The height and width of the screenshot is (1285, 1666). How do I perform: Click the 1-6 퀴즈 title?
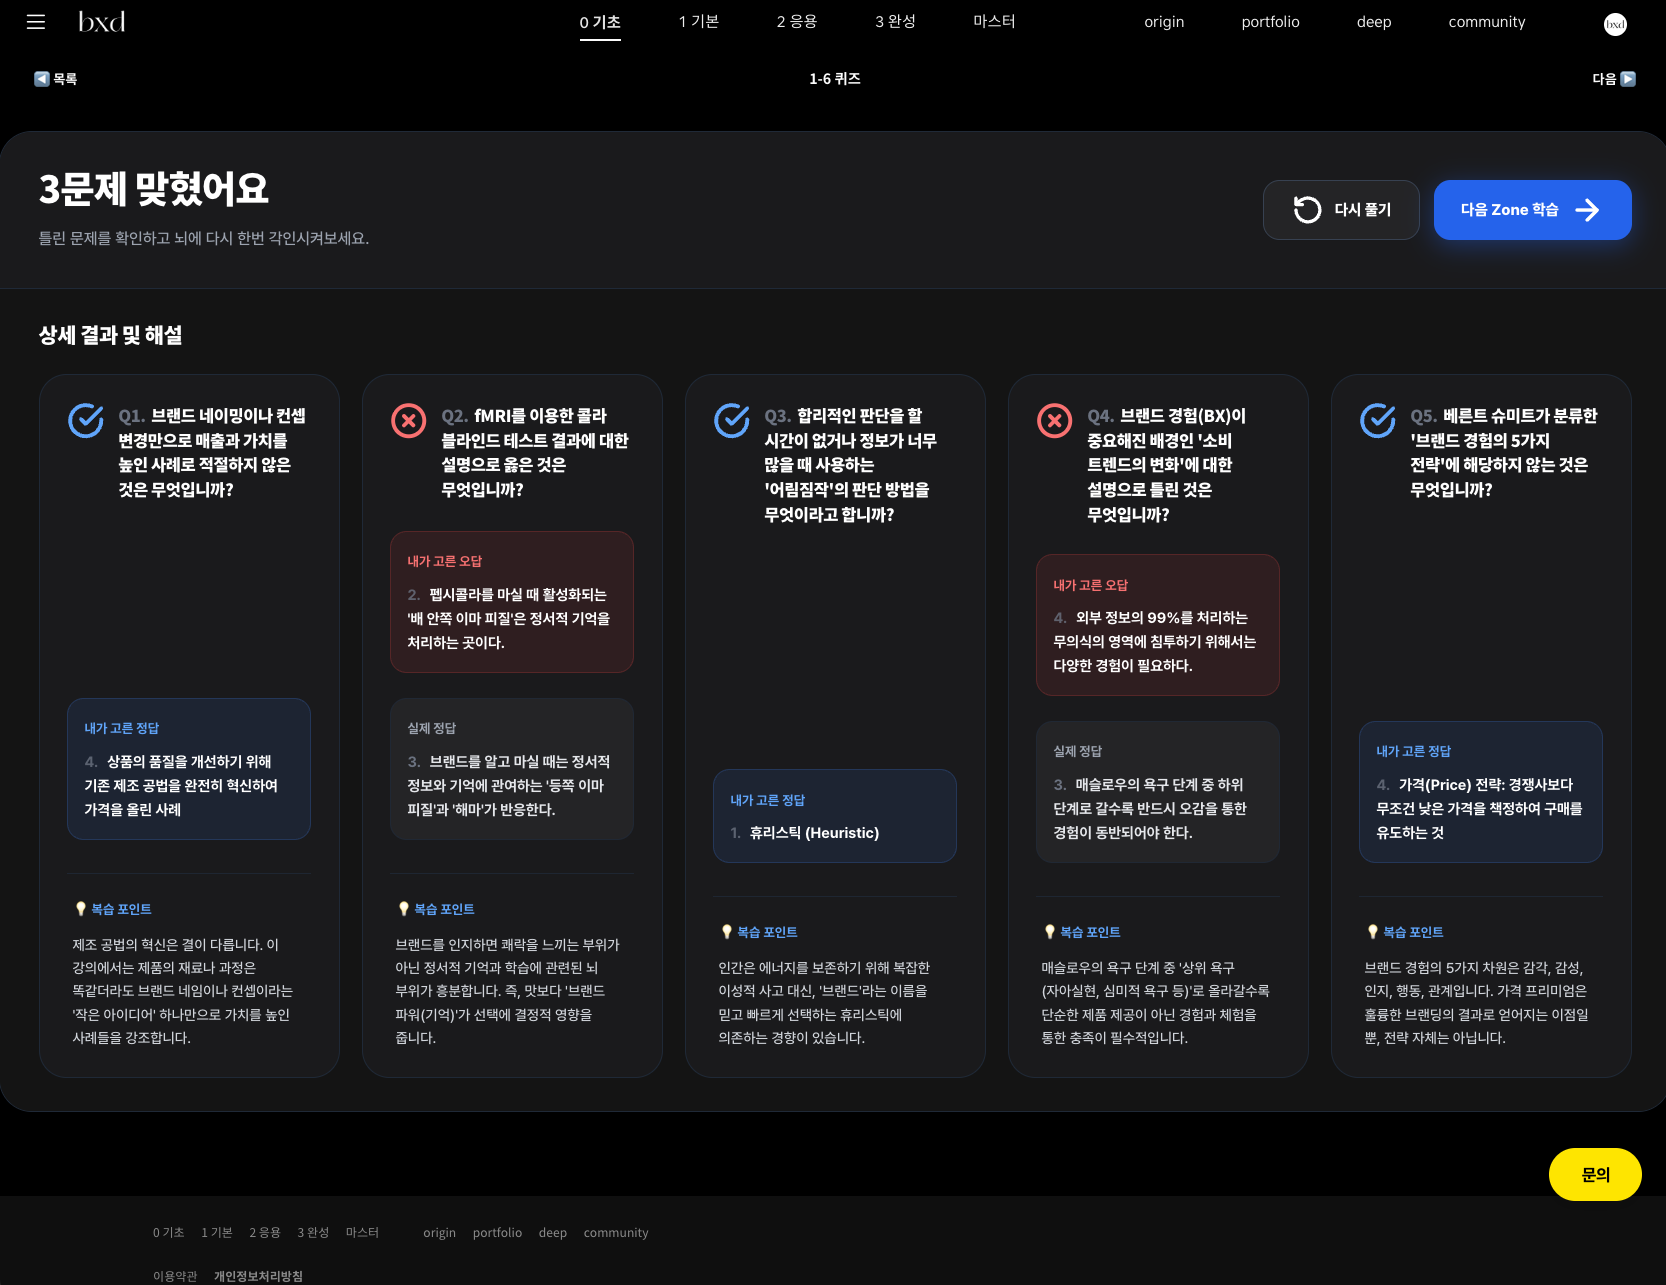[x=835, y=79]
